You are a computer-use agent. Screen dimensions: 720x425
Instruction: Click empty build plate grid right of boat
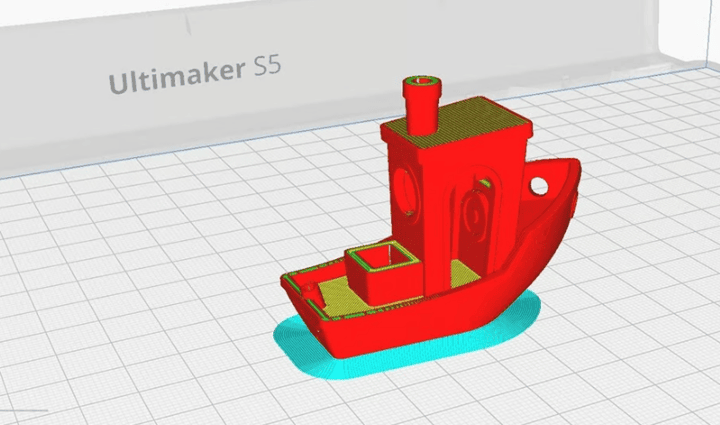[640, 300]
